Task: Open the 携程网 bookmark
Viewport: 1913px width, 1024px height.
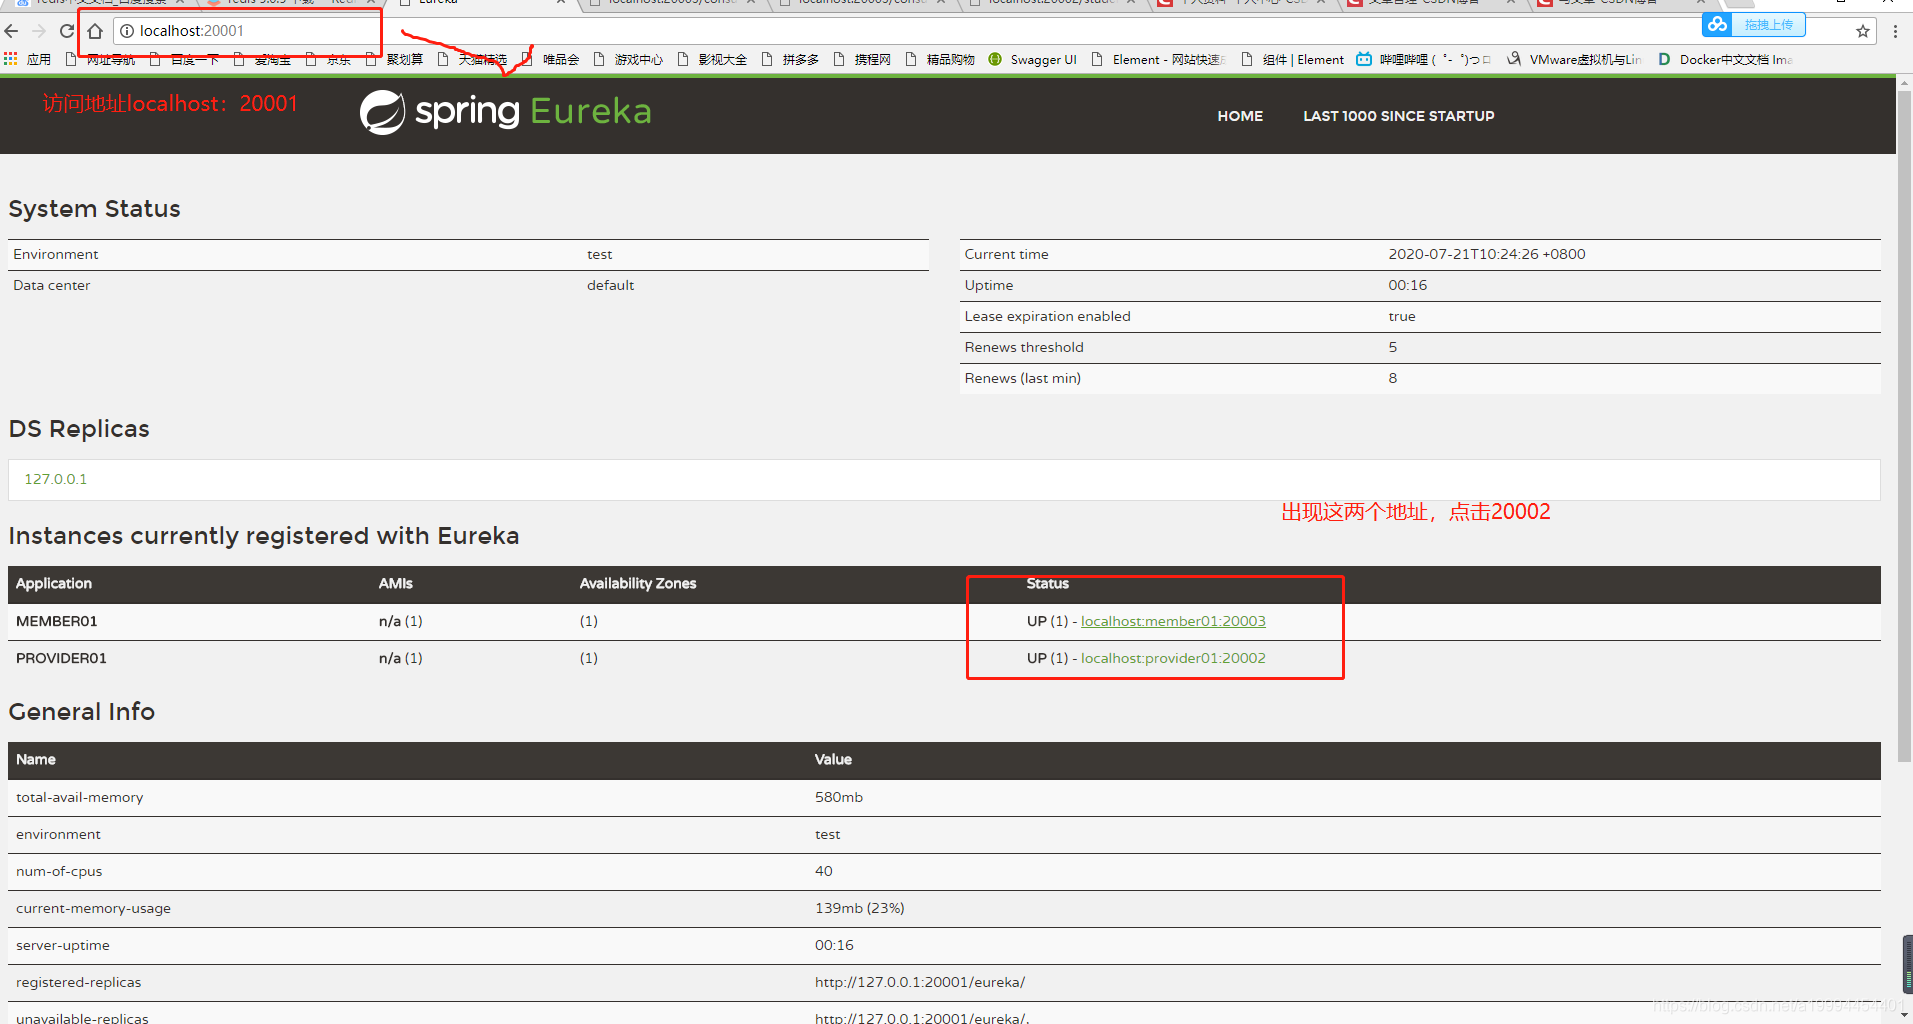Action: click(x=862, y=60)
